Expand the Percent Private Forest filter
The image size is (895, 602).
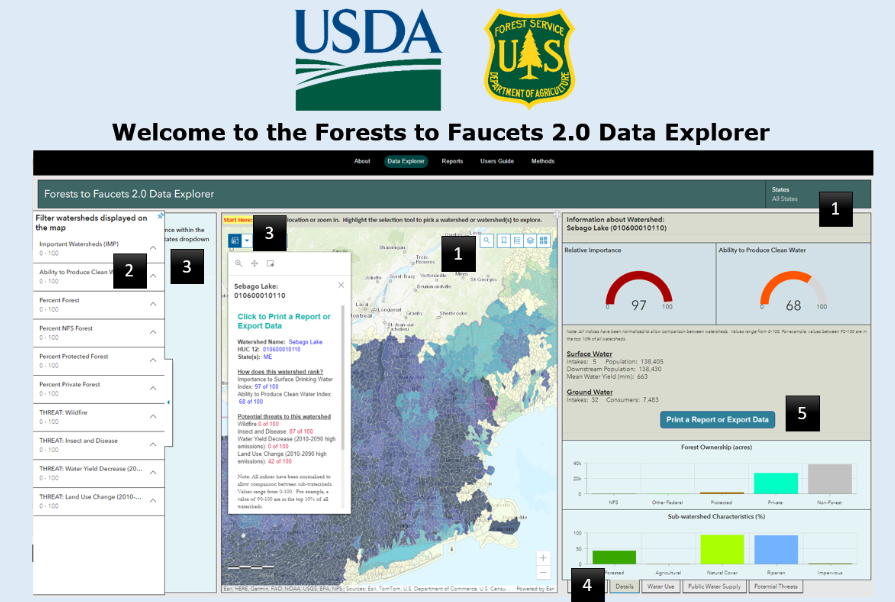[153, 388]
